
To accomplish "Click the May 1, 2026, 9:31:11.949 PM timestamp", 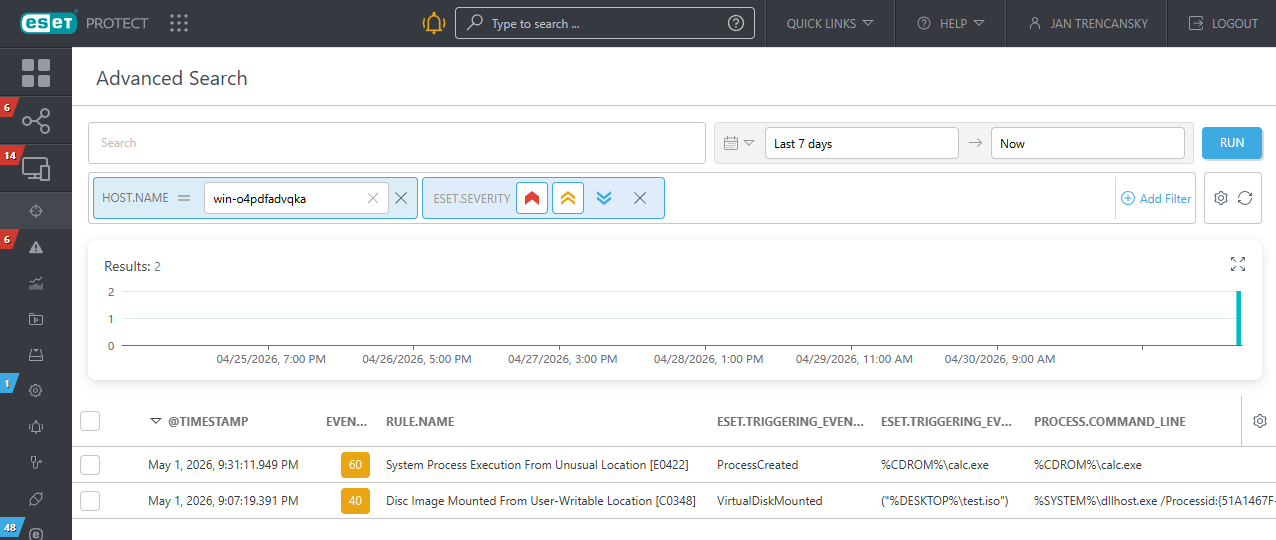I will (223, 464).
